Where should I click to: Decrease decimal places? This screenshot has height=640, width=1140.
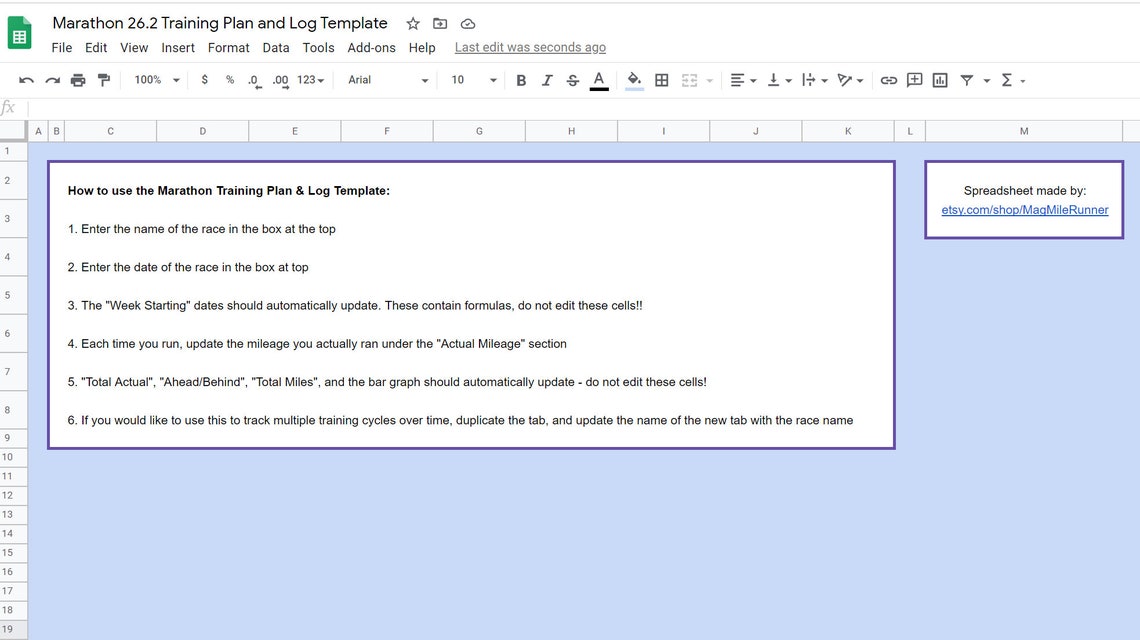[x=252, y=80]
